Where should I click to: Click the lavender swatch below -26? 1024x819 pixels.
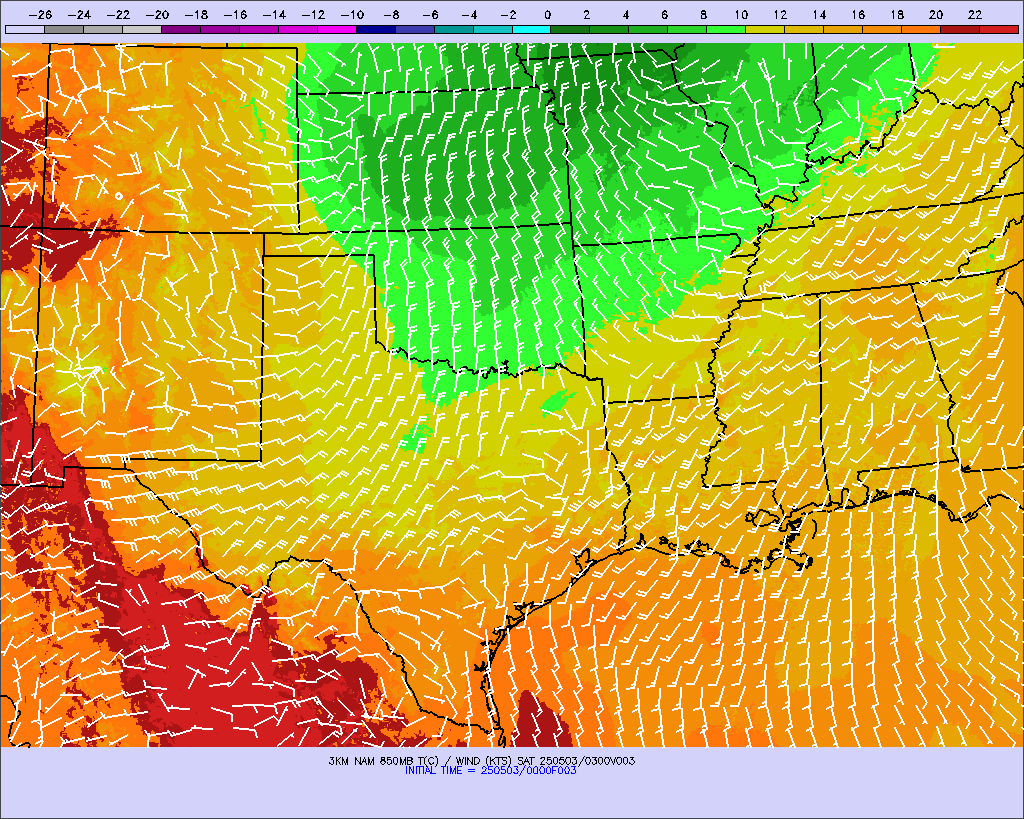pos(25,29)
